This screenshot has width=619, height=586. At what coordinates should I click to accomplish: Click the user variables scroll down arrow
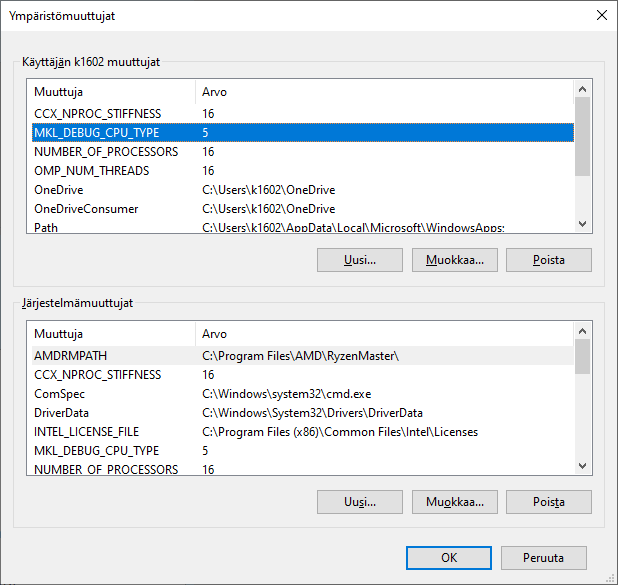click(x=582, y=224)
